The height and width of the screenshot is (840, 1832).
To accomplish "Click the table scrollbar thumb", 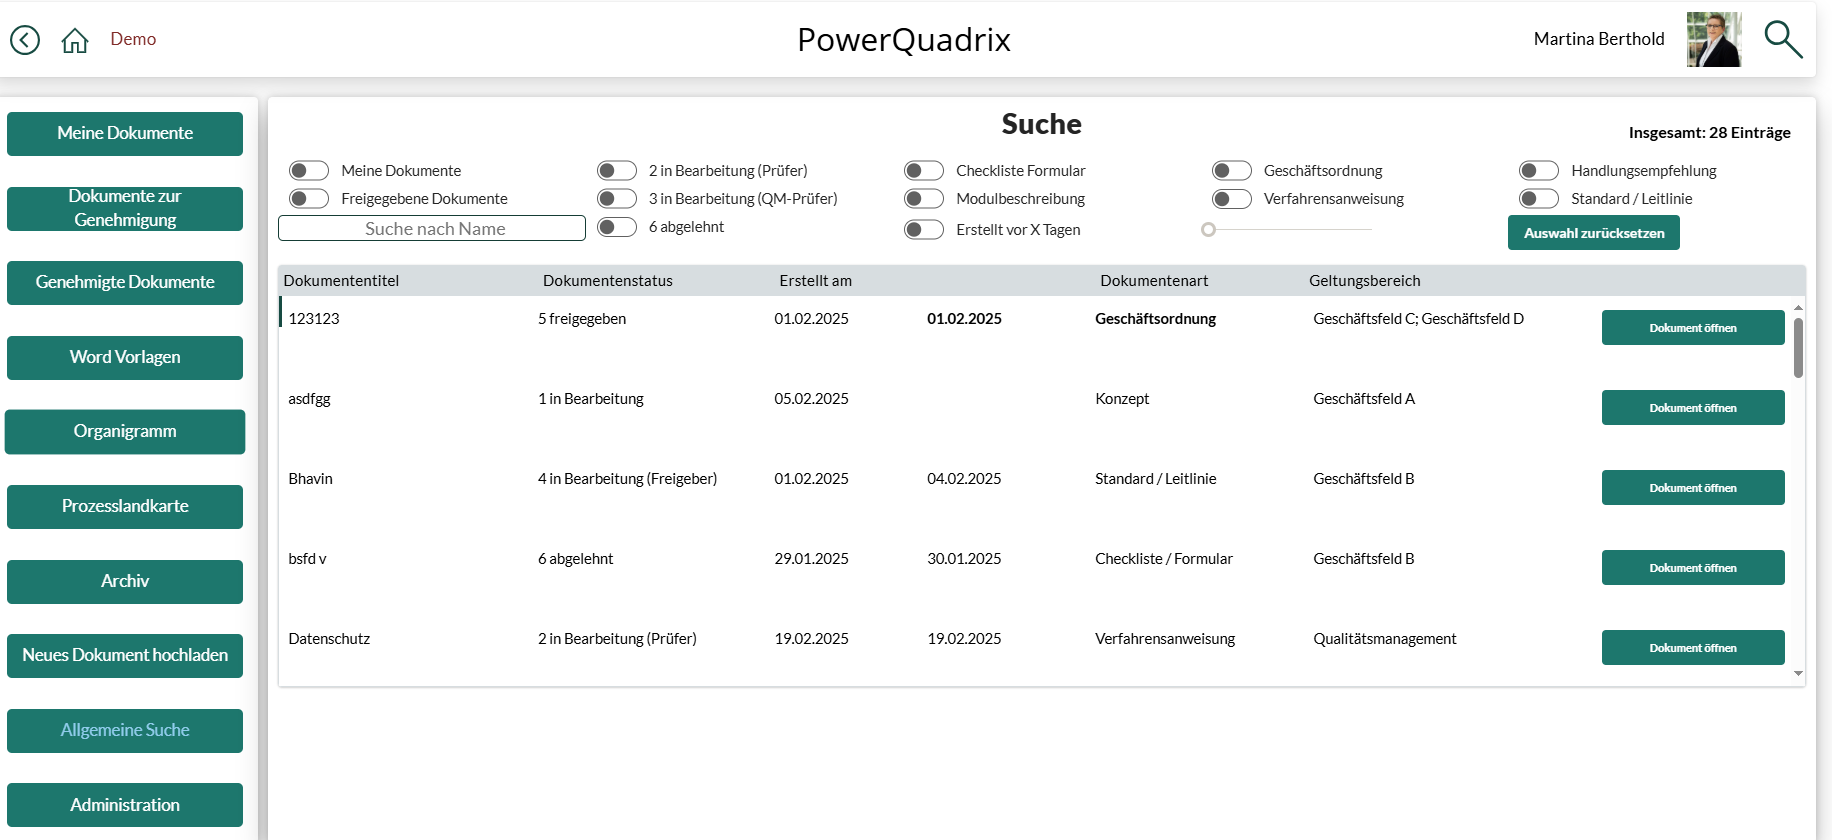I will pos(1798,348).
